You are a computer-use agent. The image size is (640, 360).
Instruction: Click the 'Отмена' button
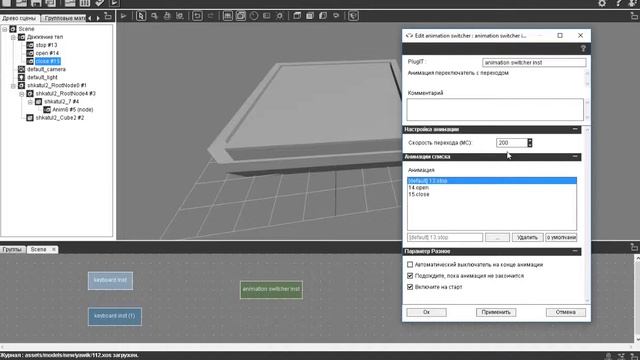[566, 312]
